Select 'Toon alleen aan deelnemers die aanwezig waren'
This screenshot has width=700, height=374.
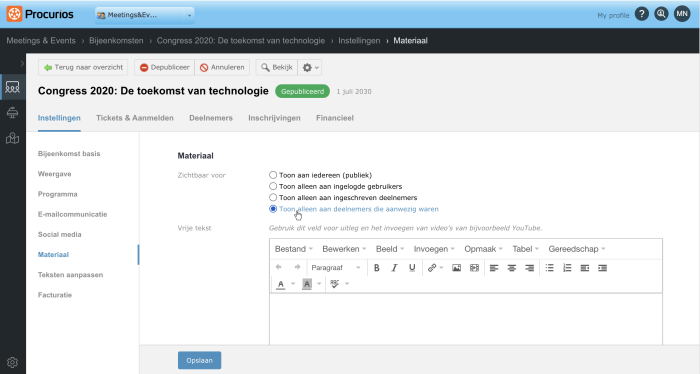click(x=273, y=209)
